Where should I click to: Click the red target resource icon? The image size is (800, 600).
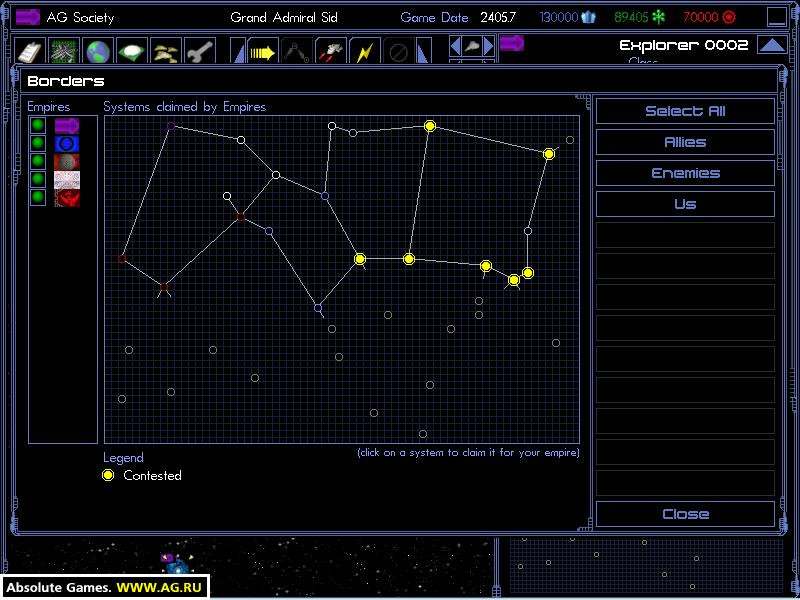(730, 17)
